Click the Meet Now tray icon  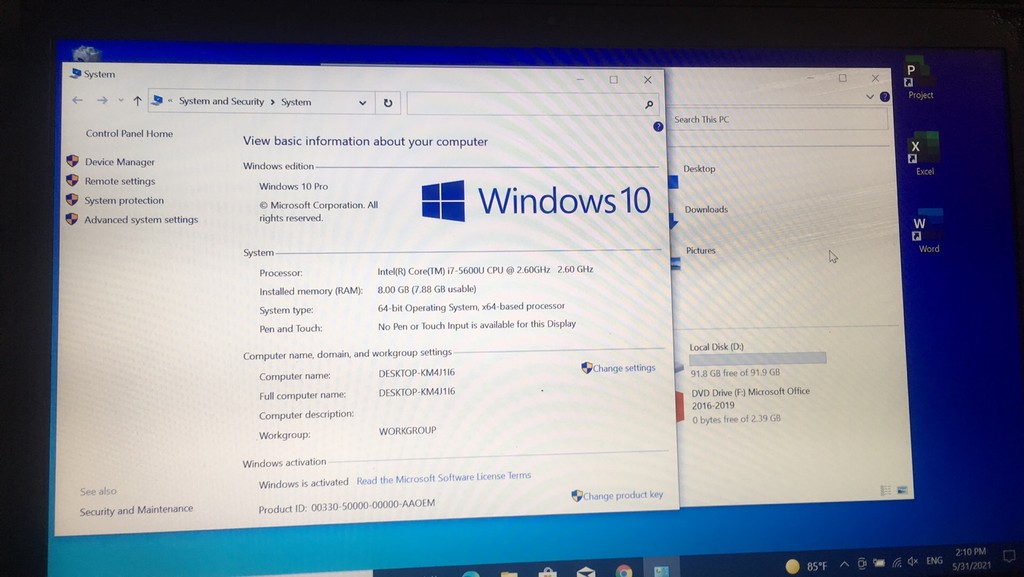[862, 563]
